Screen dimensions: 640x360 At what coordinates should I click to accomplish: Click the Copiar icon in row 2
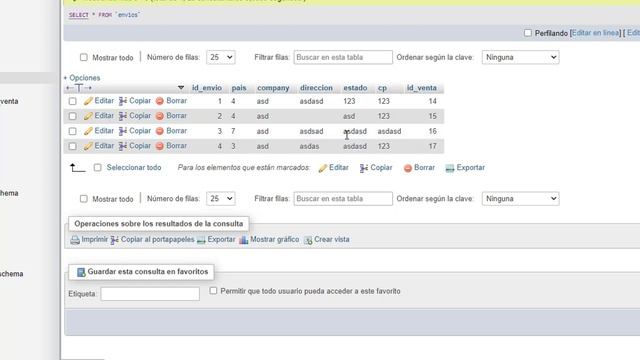click(123, 116)
